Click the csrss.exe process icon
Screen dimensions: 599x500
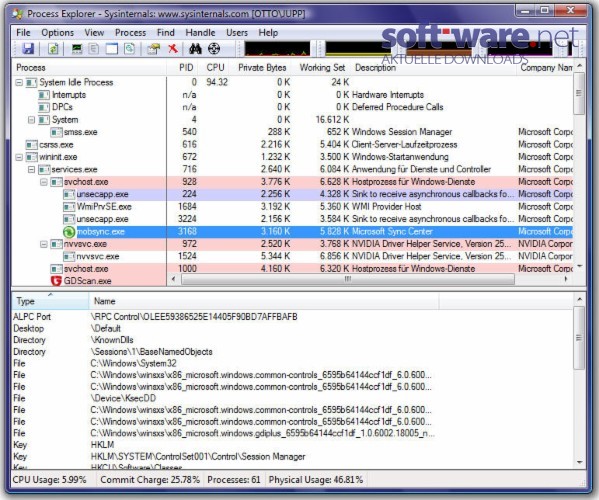31,145
